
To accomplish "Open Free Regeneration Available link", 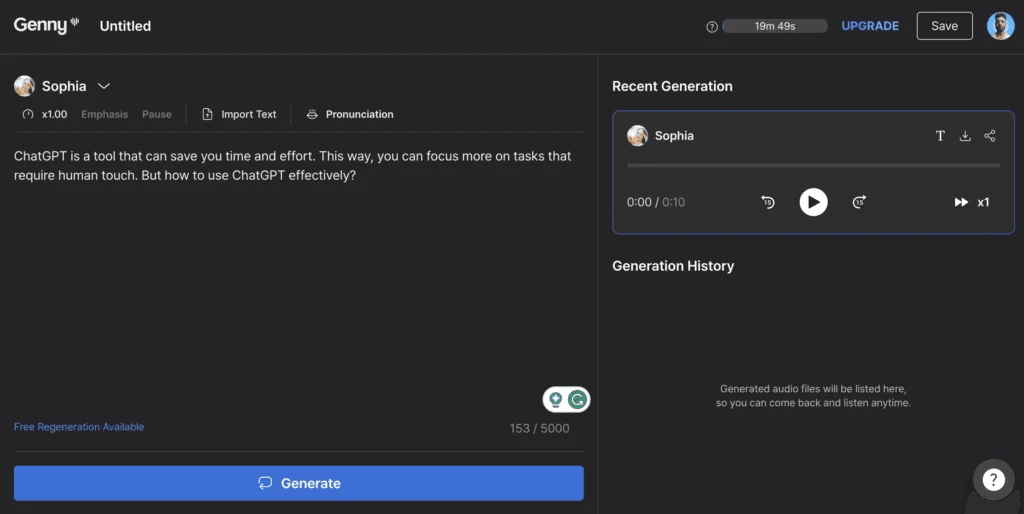I will point(79,426).
